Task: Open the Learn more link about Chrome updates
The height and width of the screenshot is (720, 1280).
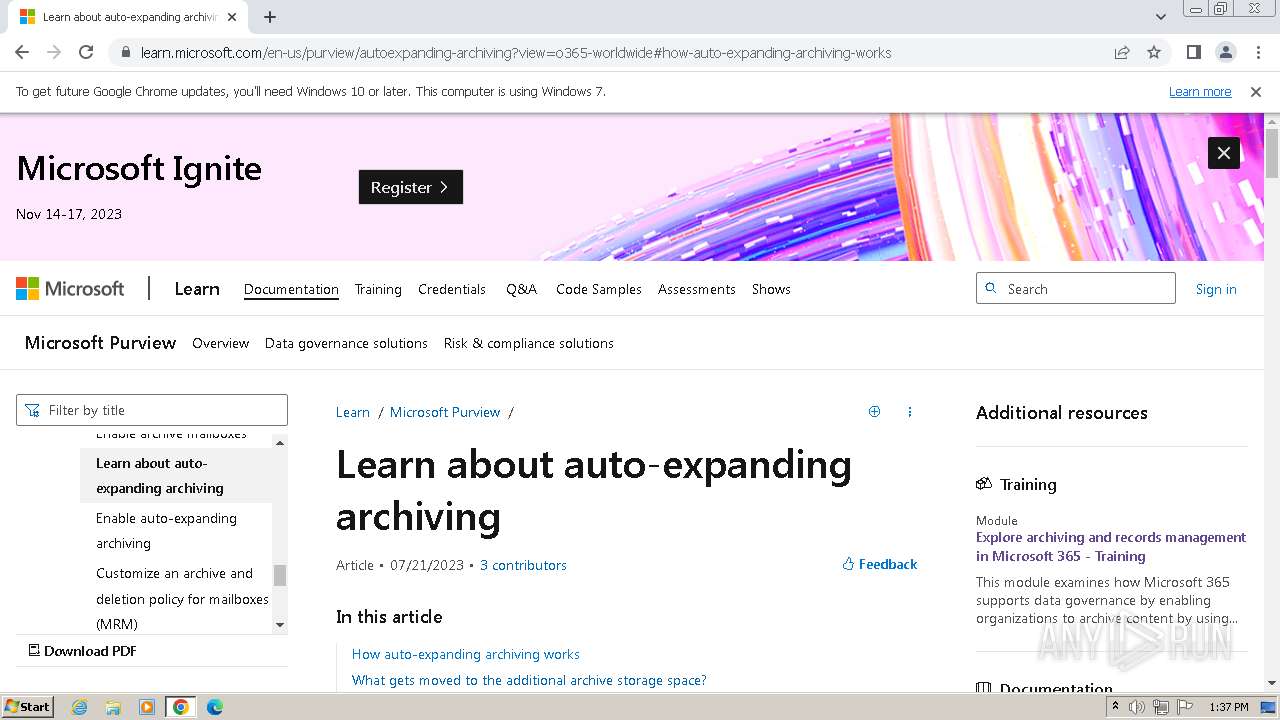Action: (1200, 91)
